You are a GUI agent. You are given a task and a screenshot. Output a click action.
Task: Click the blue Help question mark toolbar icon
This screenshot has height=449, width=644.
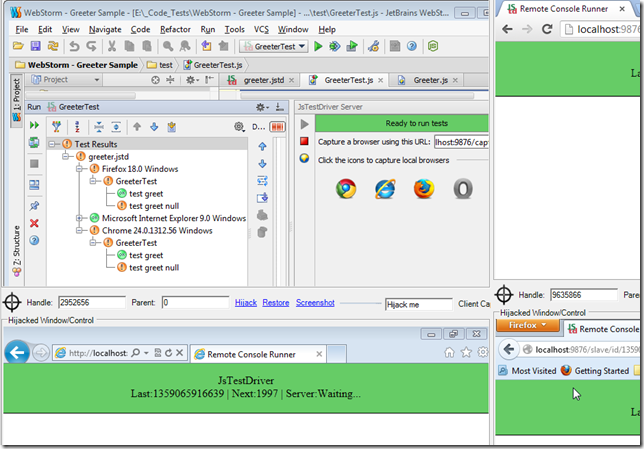point(412,46)
